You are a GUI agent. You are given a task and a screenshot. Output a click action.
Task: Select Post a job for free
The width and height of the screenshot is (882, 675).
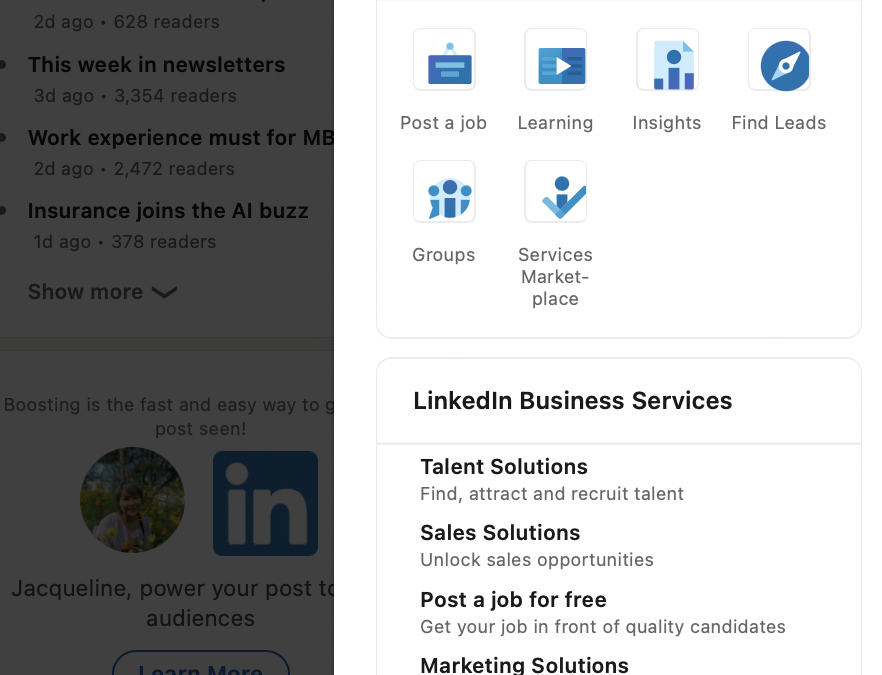coord(513,600)
